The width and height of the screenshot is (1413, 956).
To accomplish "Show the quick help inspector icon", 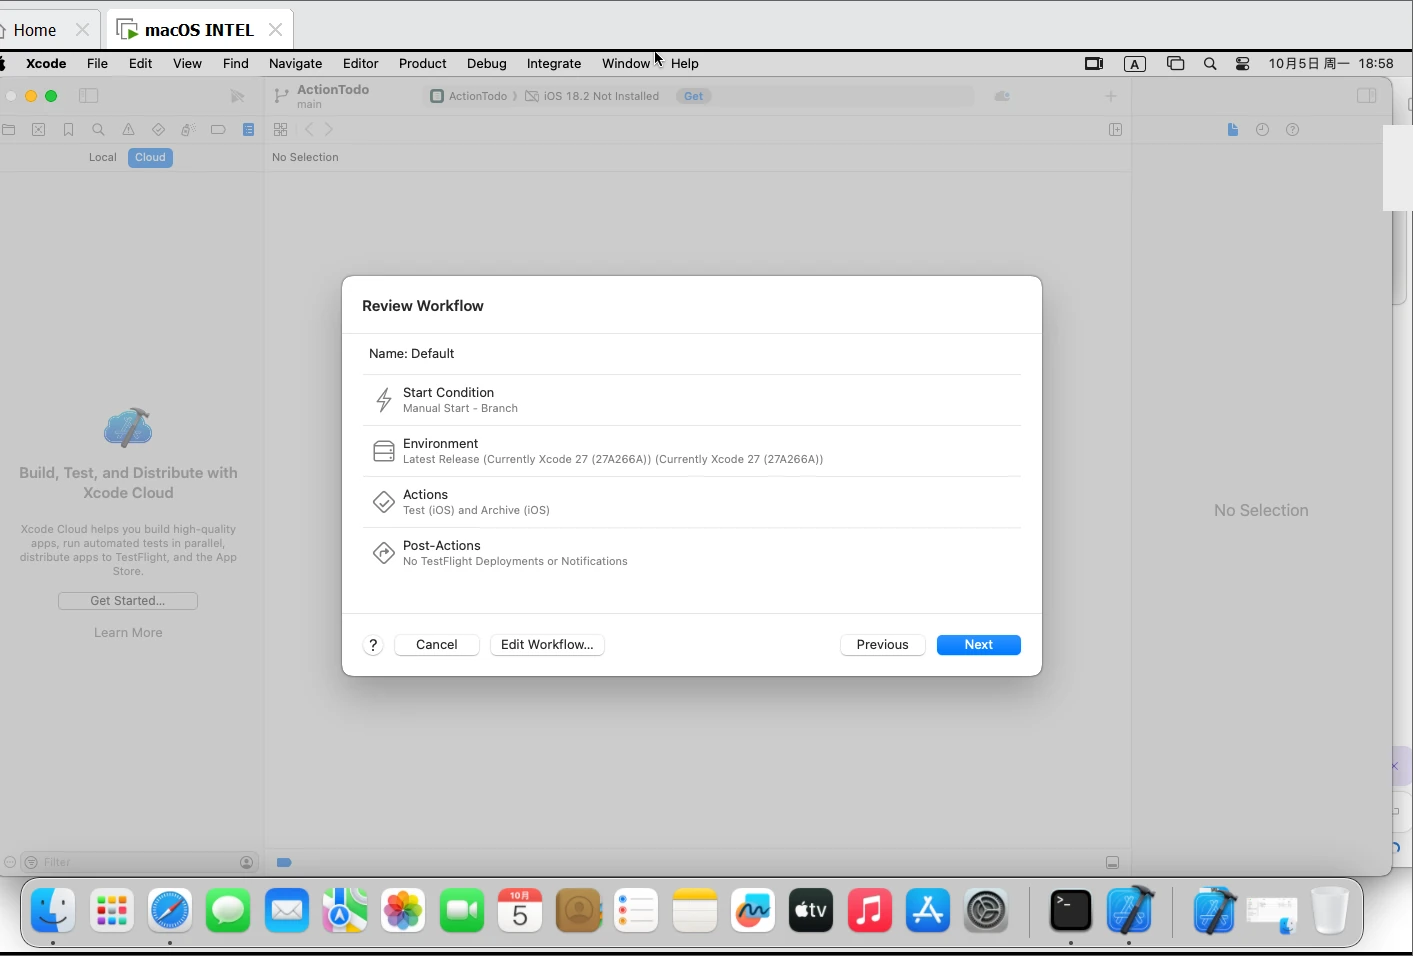I will [x=1292, y=130].
